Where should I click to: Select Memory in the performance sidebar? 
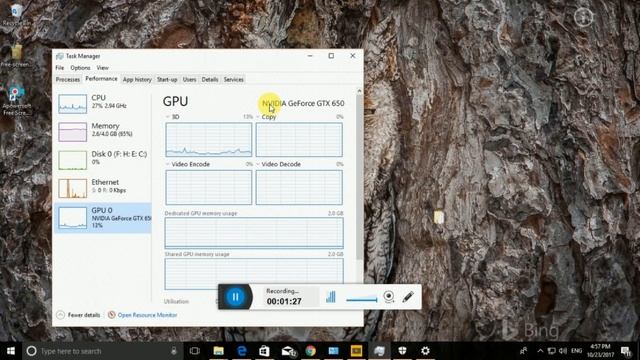103,131
